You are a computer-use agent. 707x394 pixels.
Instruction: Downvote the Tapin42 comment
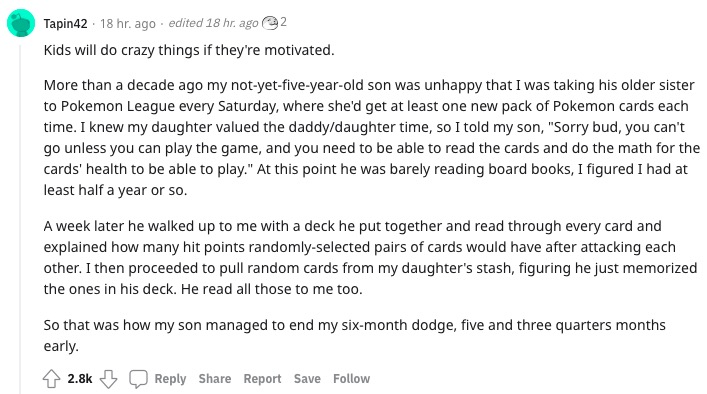click(x=108, y=379)
